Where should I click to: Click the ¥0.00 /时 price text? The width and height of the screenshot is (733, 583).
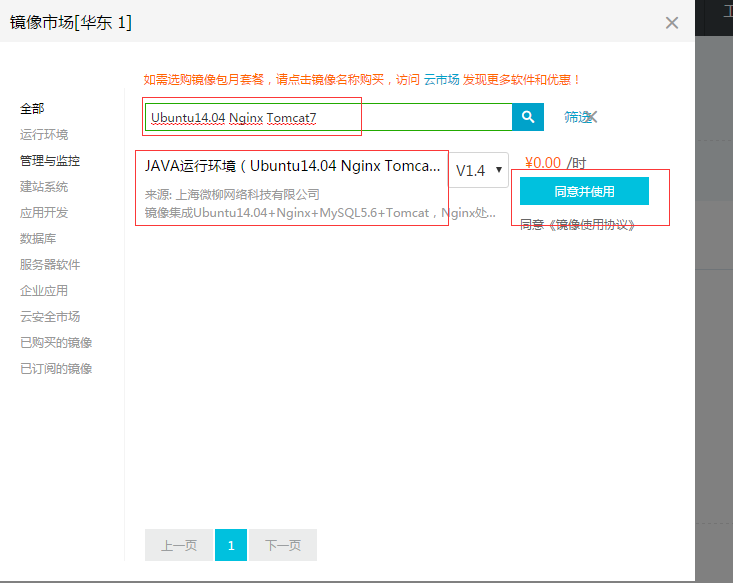click(x=555, y=163)
